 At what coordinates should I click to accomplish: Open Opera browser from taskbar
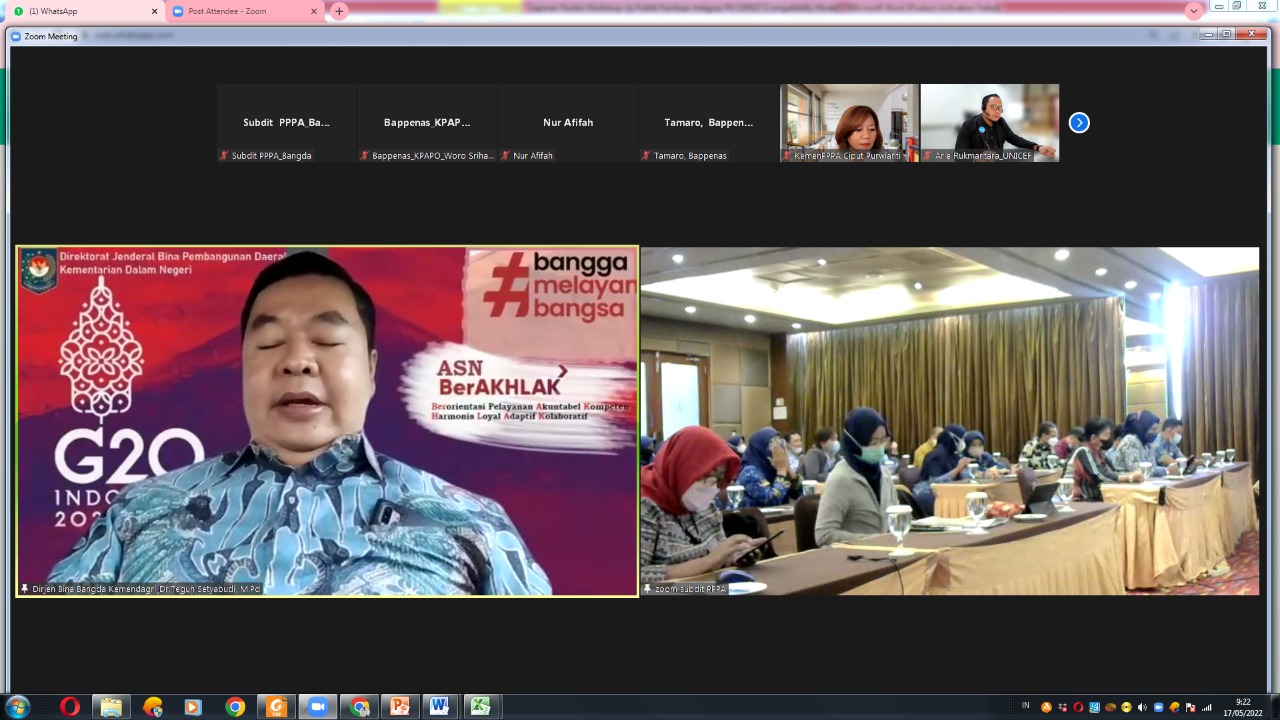click(x=69, y=707)
